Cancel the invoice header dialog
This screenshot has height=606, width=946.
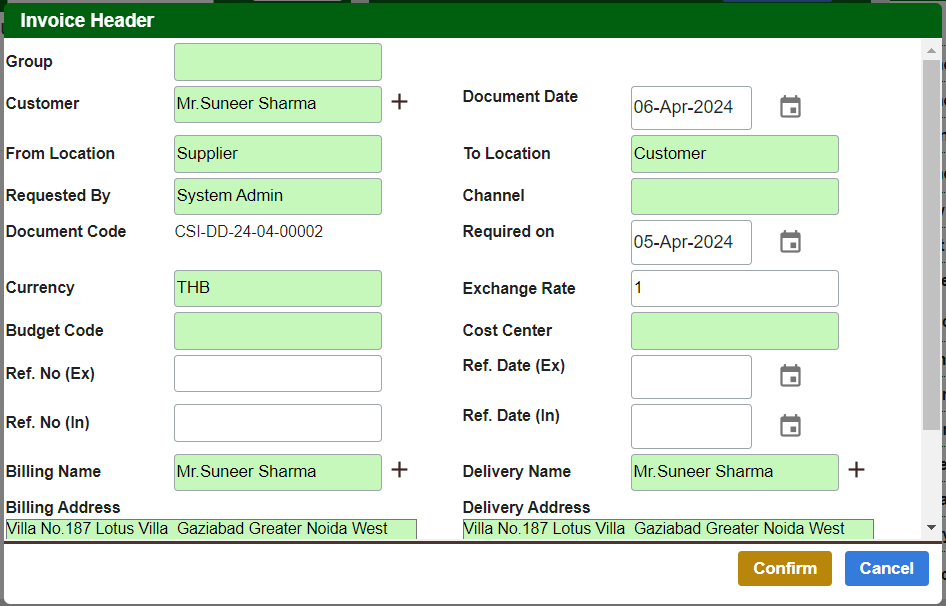886,568
